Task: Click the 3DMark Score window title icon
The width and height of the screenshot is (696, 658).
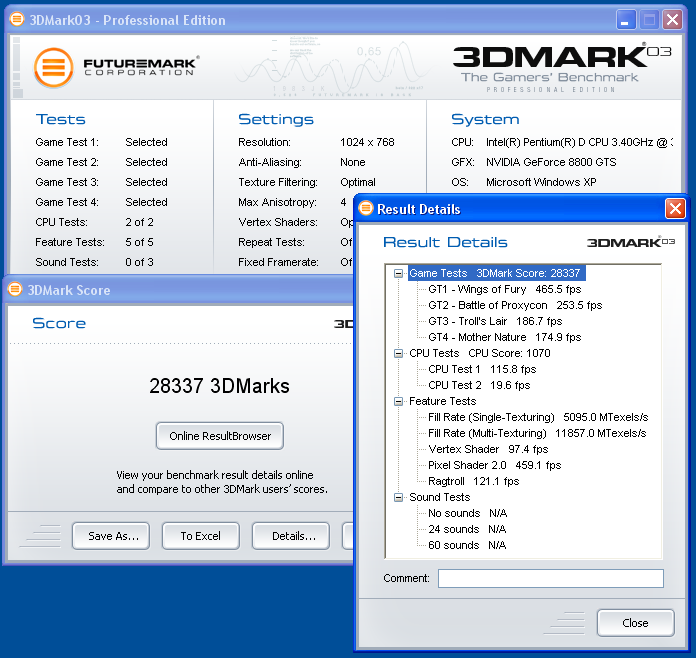Action: click(x=15, y=289)
